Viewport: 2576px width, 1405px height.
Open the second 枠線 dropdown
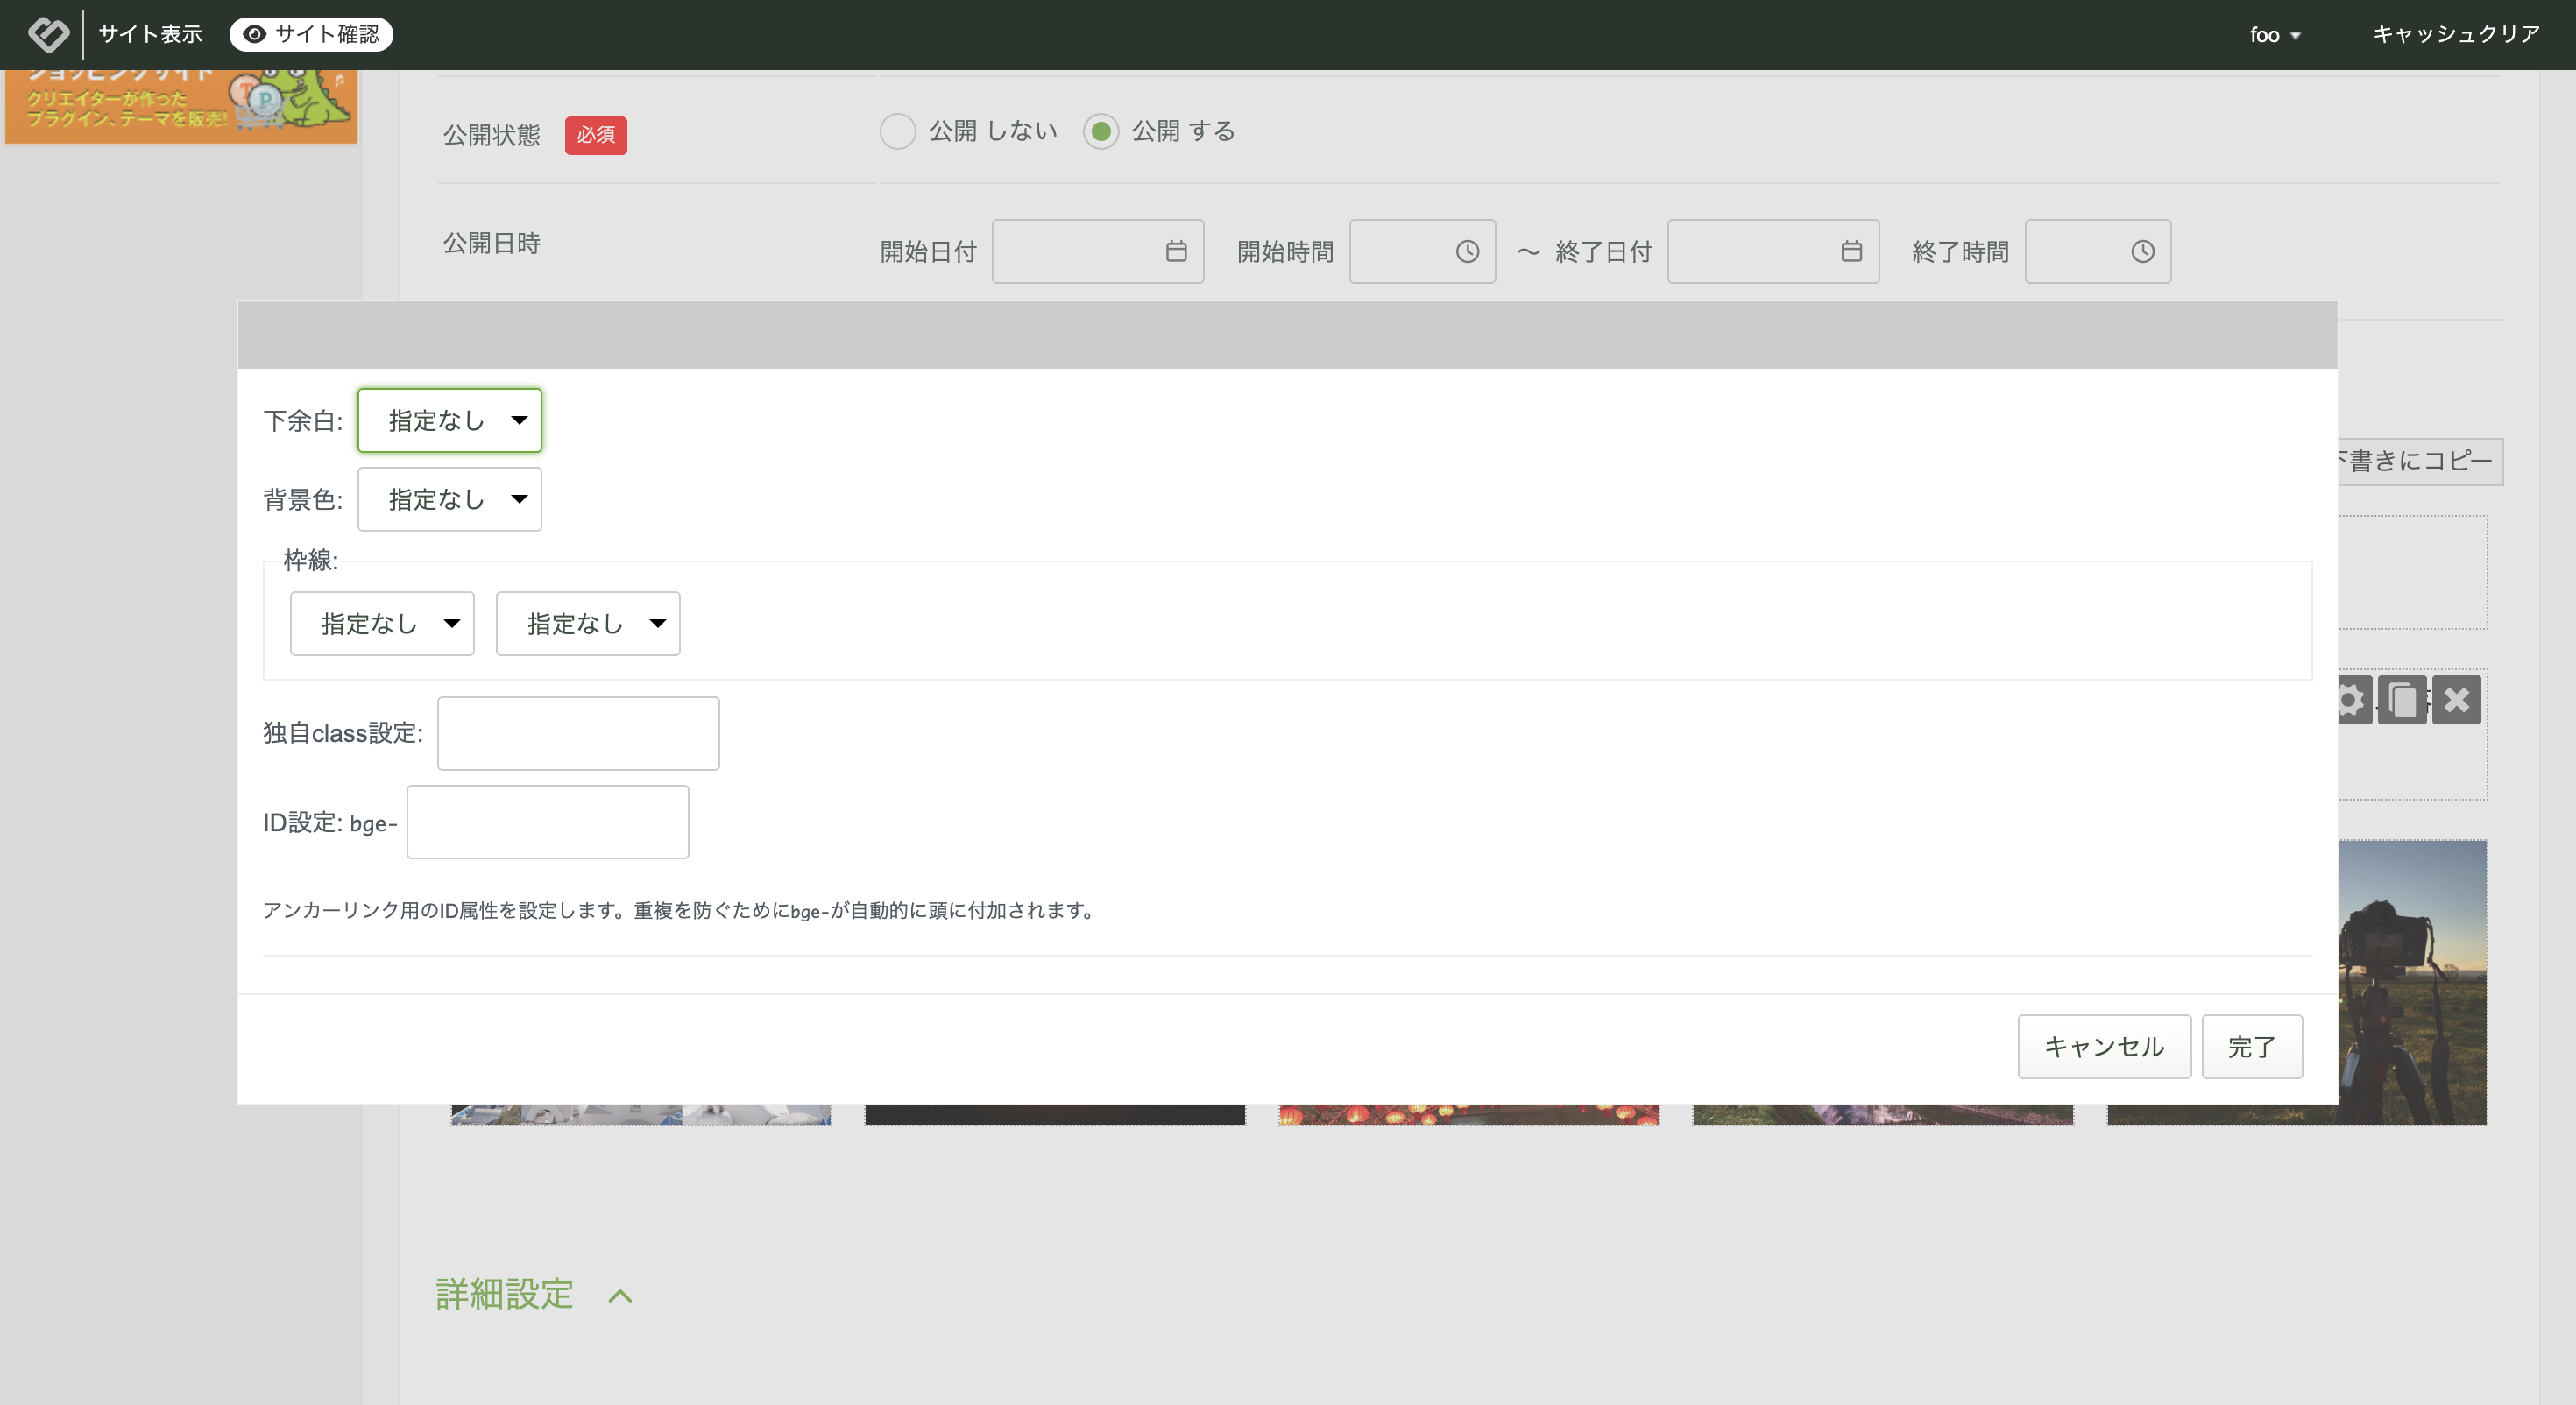click(x=588, y=623)
